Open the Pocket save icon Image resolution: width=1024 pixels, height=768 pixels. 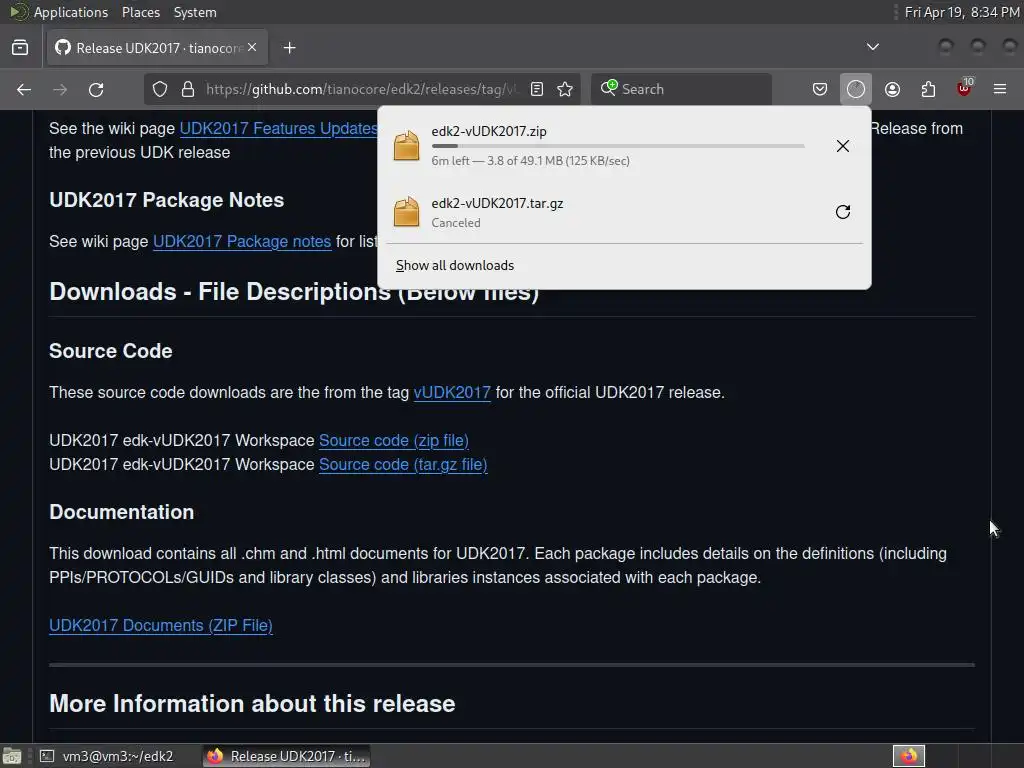click(820, 89)
